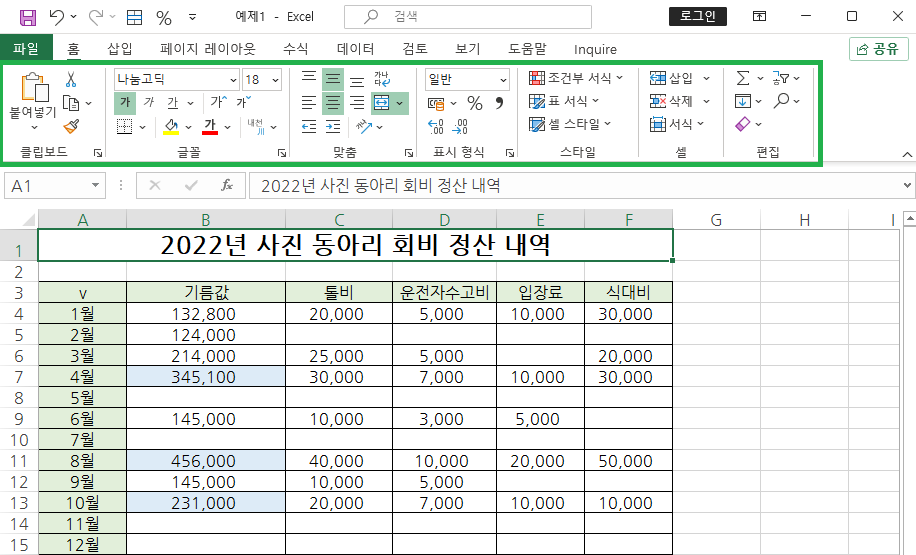The image size is (916, 555).
Task: Cut selection with the scissors icon
Action: coord(71,79)
